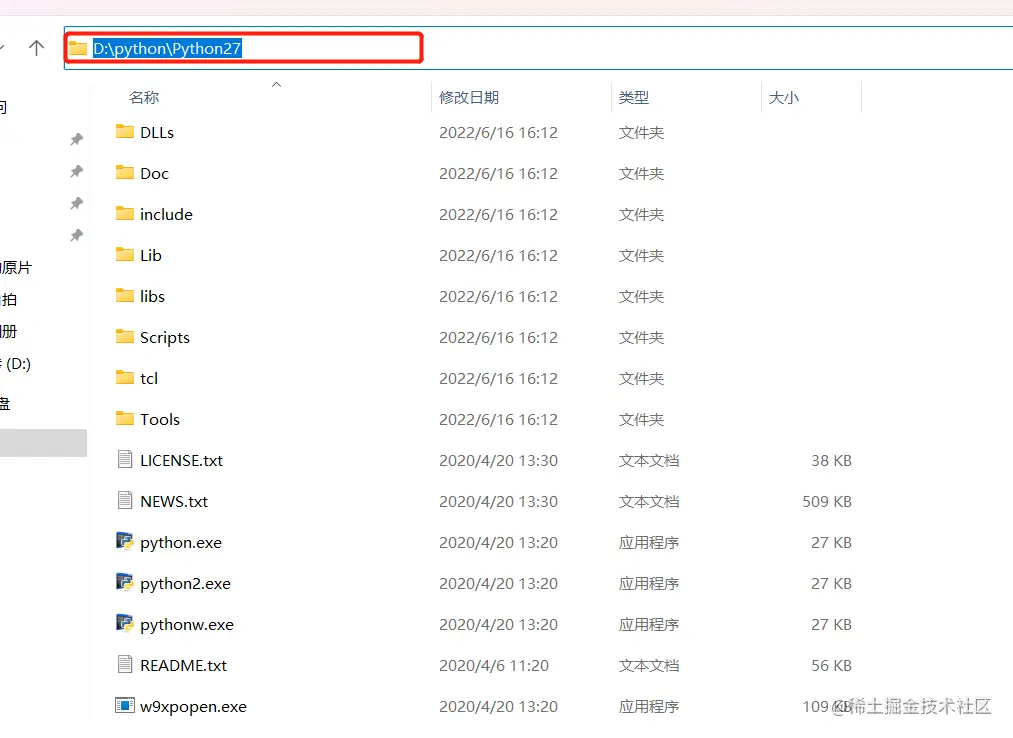Click the Doc folder name

click(154, 174)
